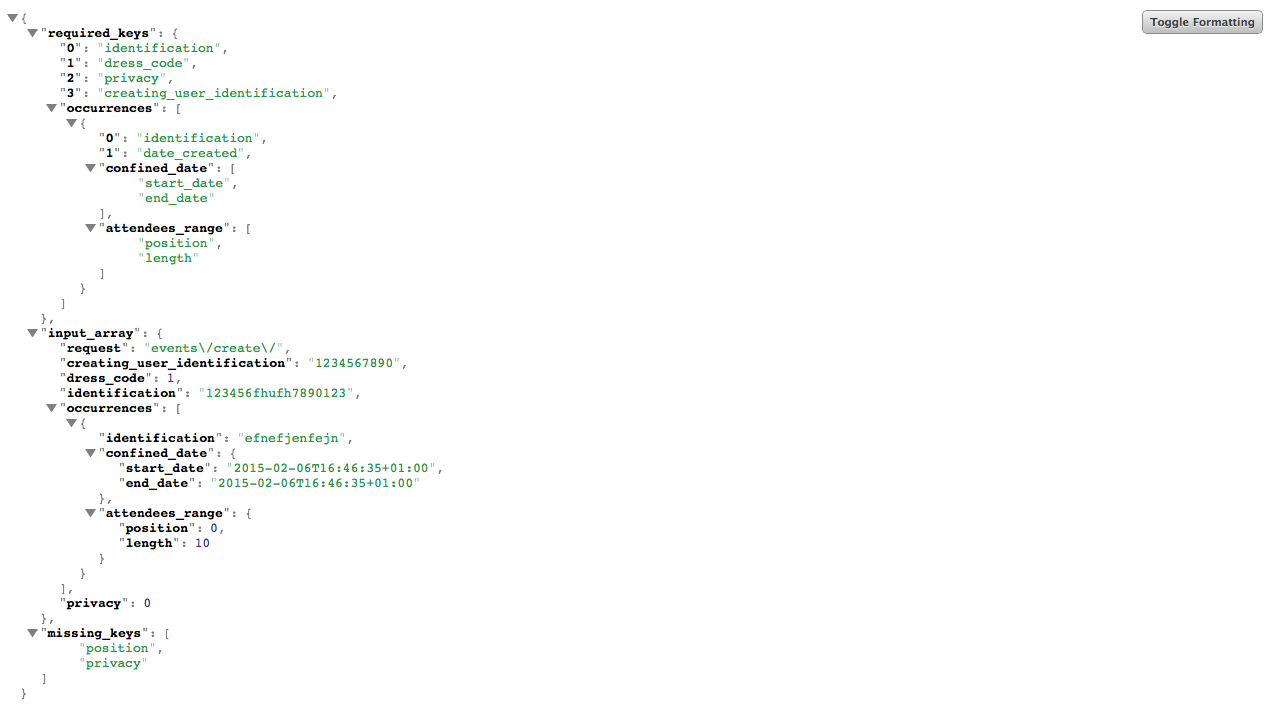1275x725 pixels.
Task: Click the 1234567890 user identification value
Action: pyautogui.click(x=355, y=363)
